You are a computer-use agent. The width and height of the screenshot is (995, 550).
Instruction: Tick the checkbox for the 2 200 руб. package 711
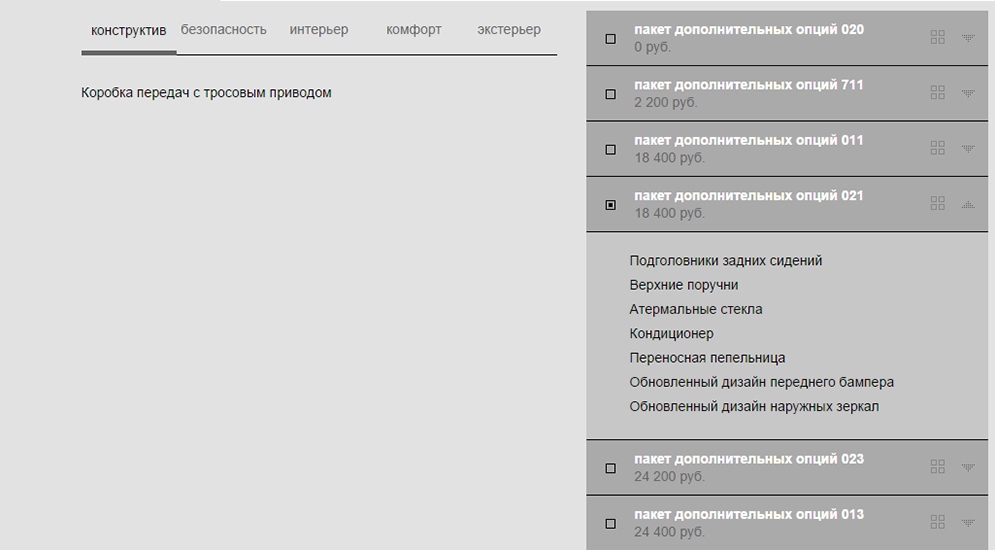tap(611, 94)
